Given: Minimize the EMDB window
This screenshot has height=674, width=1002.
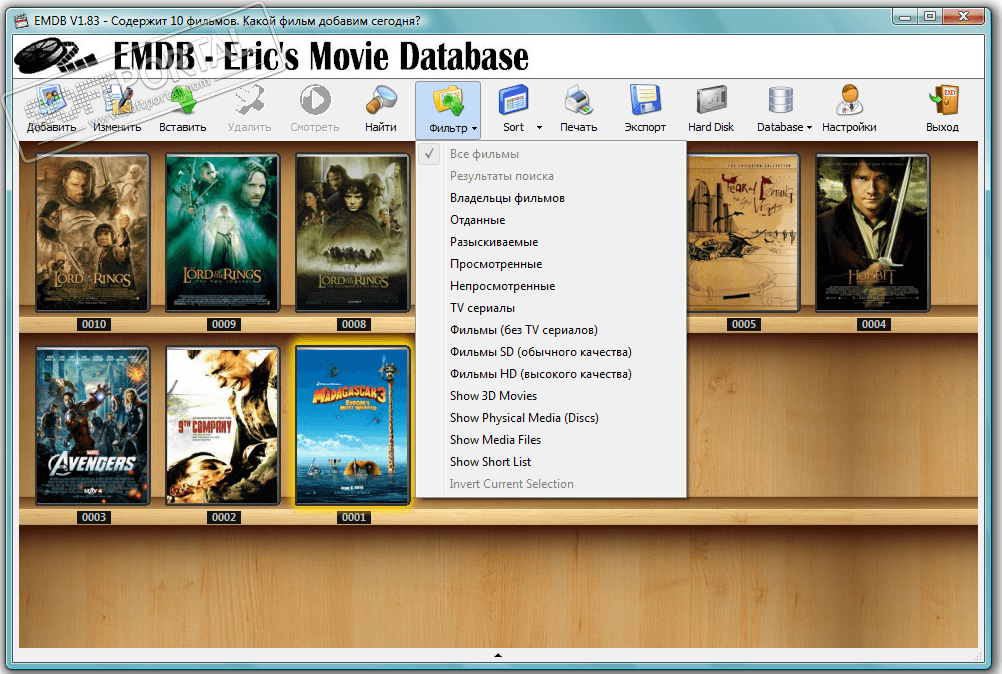Looking at the screenshot, I should coord(904,17).
